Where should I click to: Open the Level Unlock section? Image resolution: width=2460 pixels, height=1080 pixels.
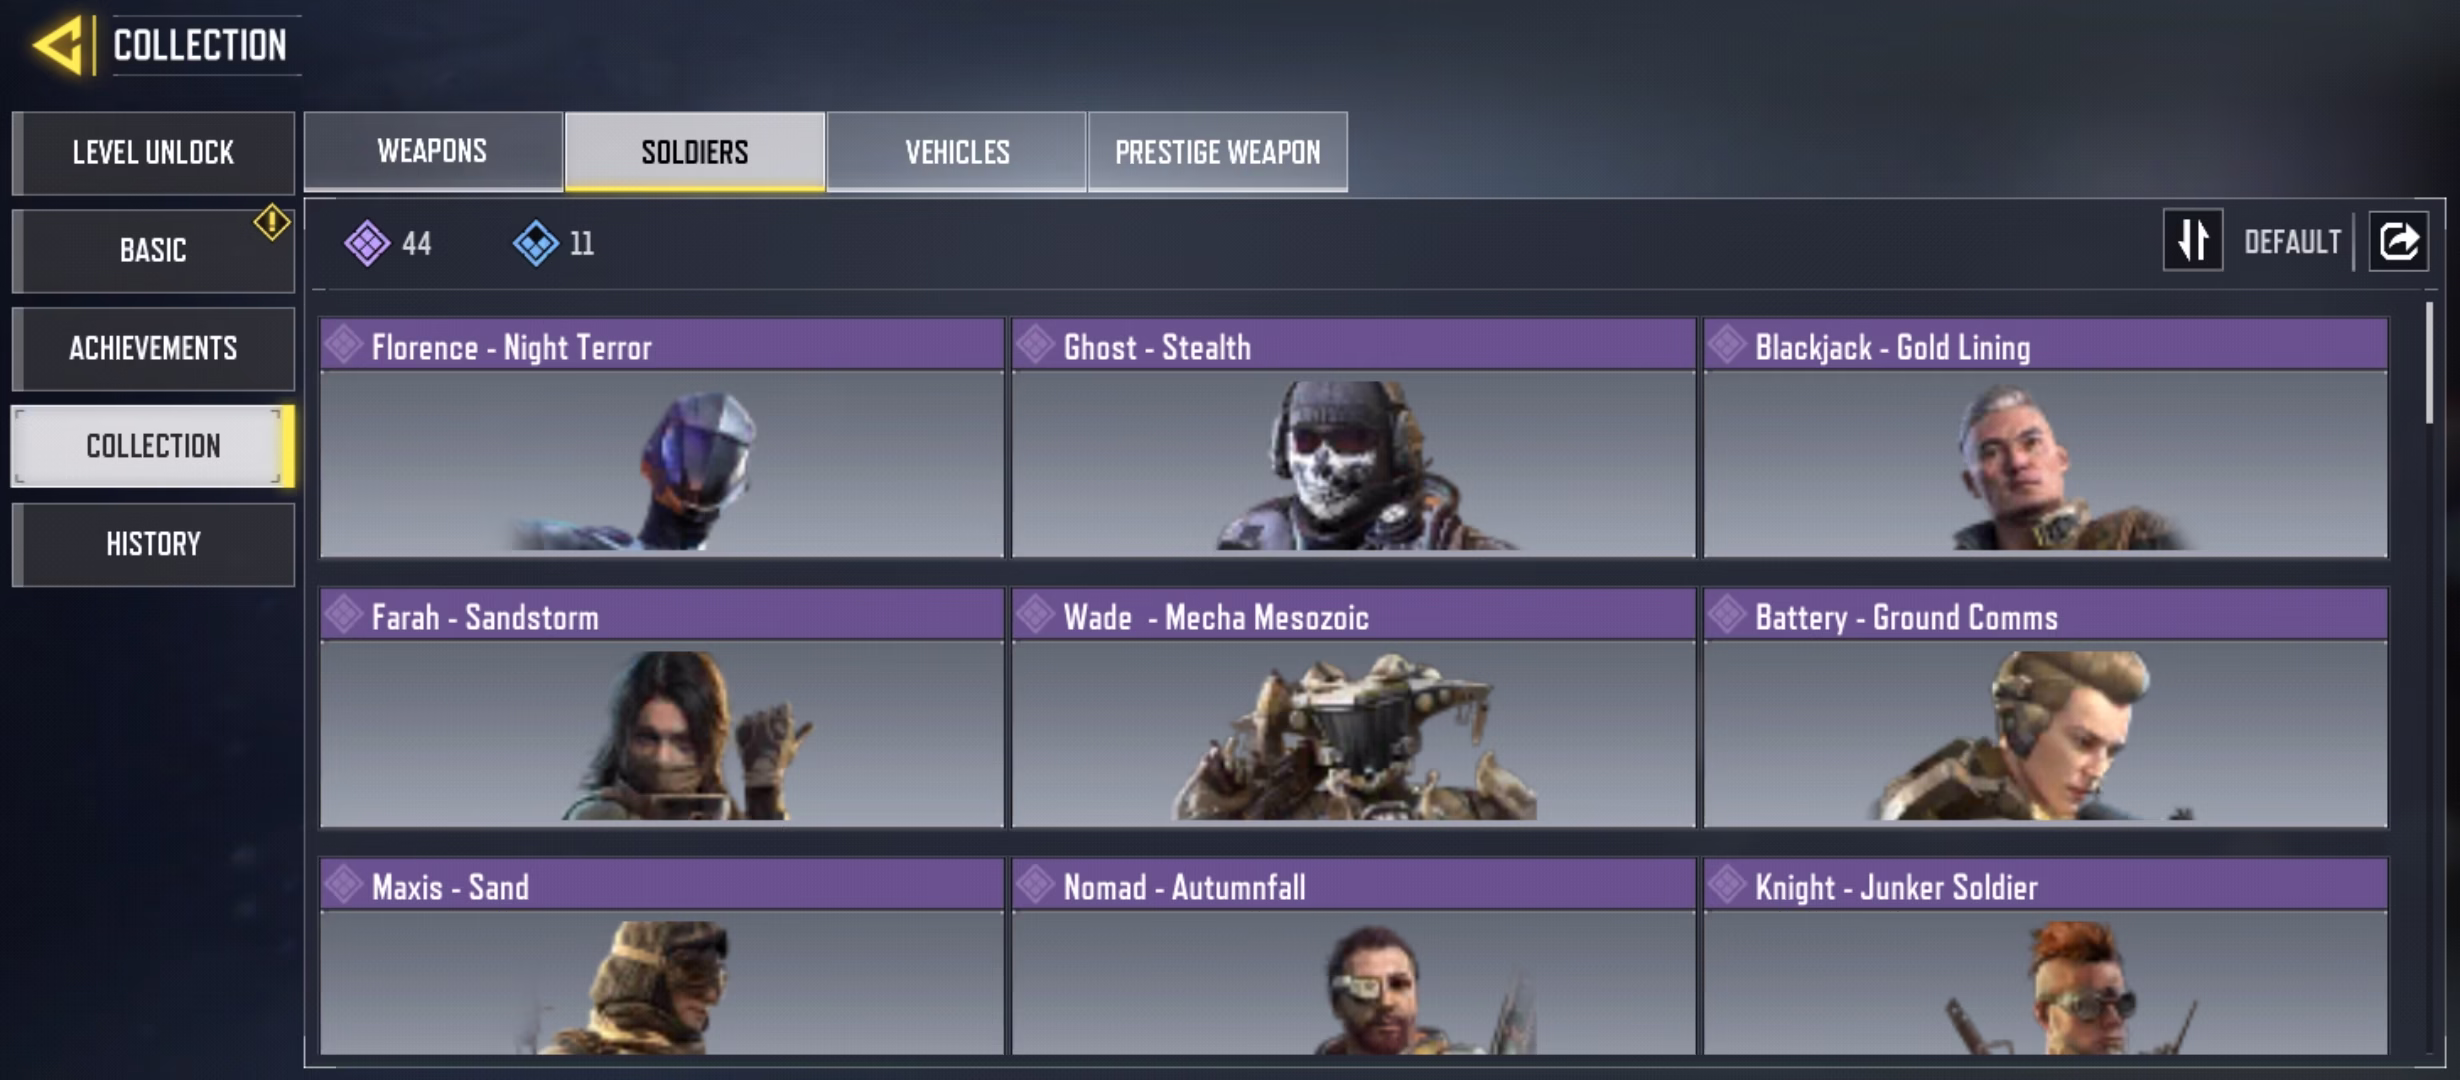pyautogui.click(x=153, y=152)
